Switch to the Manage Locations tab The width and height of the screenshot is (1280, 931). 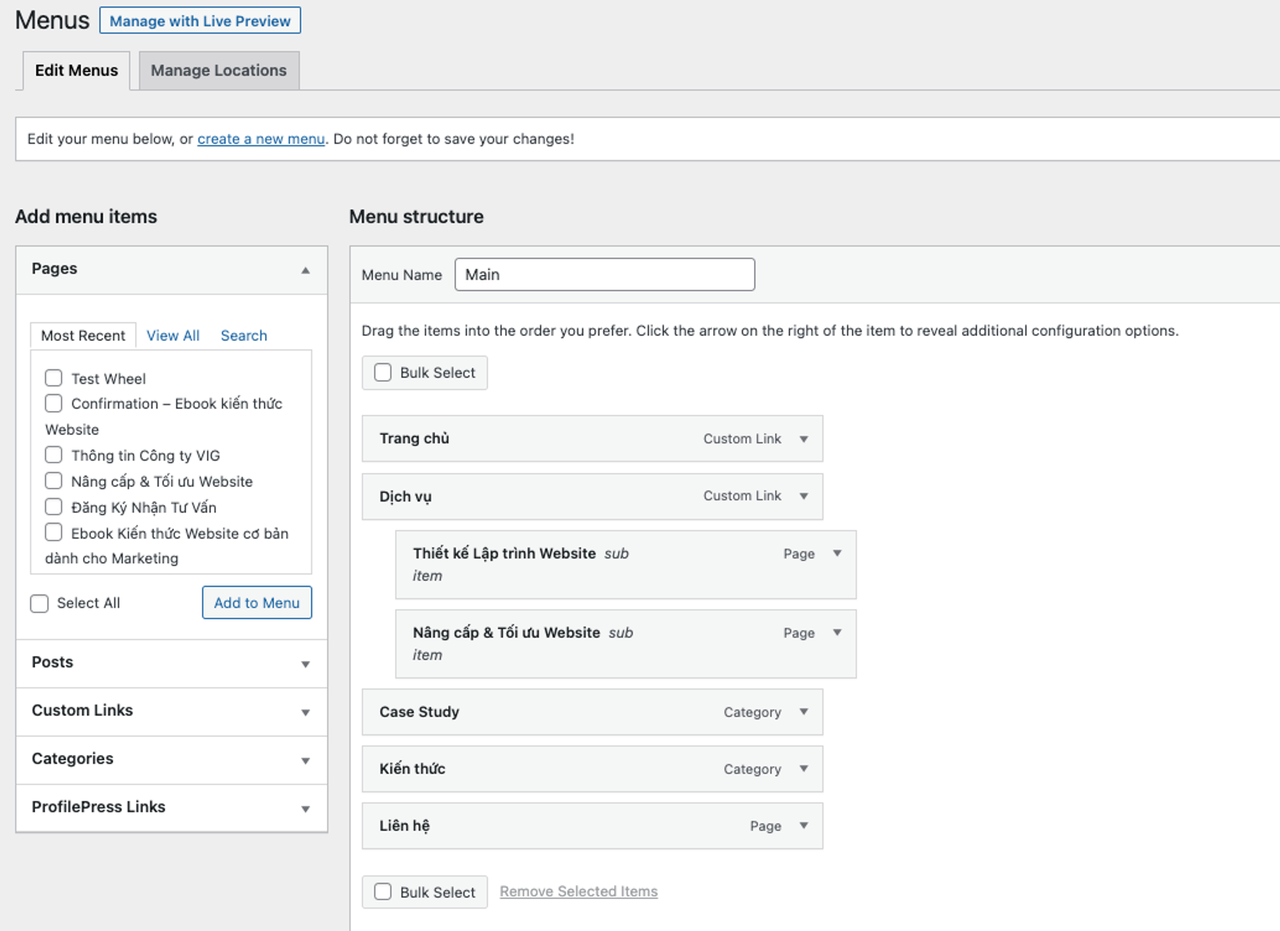click(x=218, y=71)
